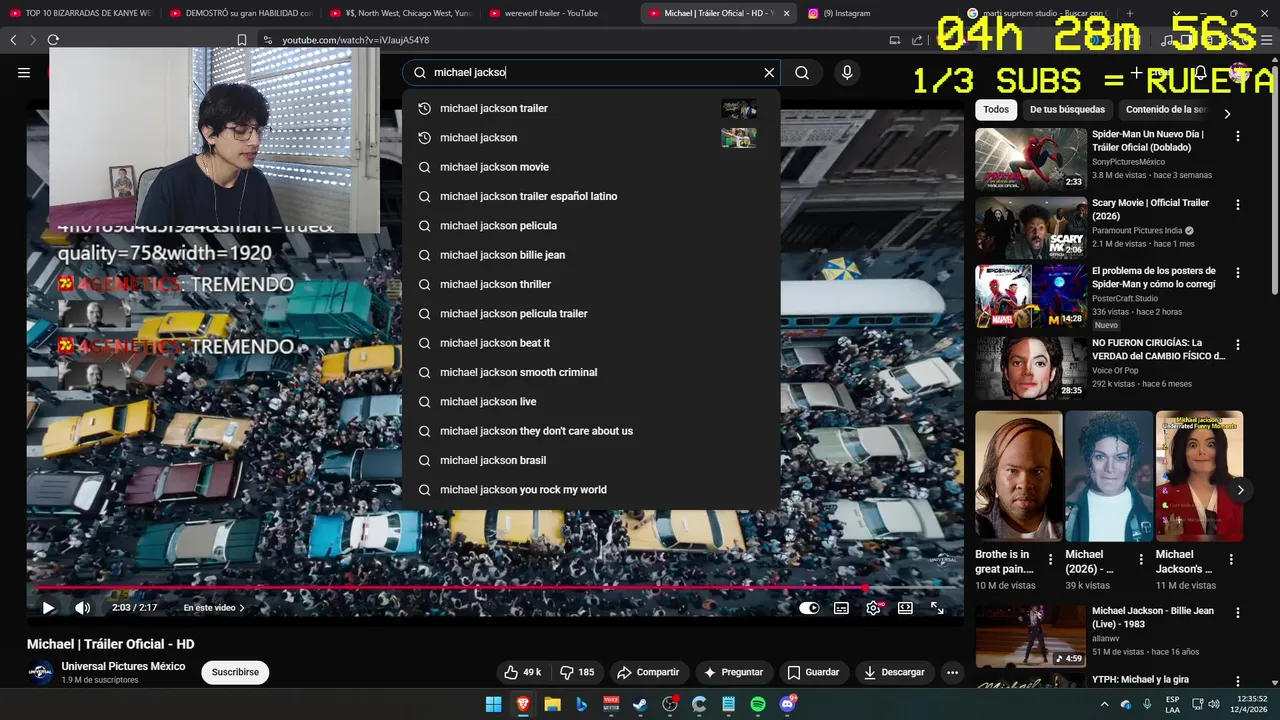Select 'michael jackson trailer' suggestion
Screen dimensions: 1280x720
591,108
